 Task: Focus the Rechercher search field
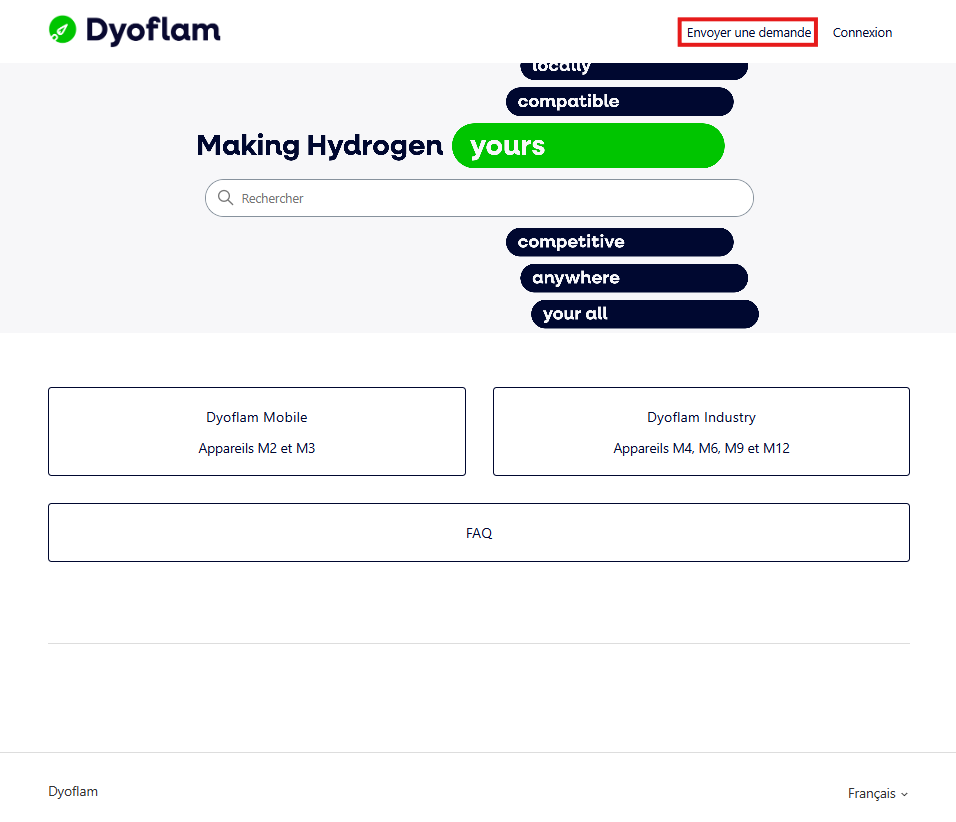479,198
